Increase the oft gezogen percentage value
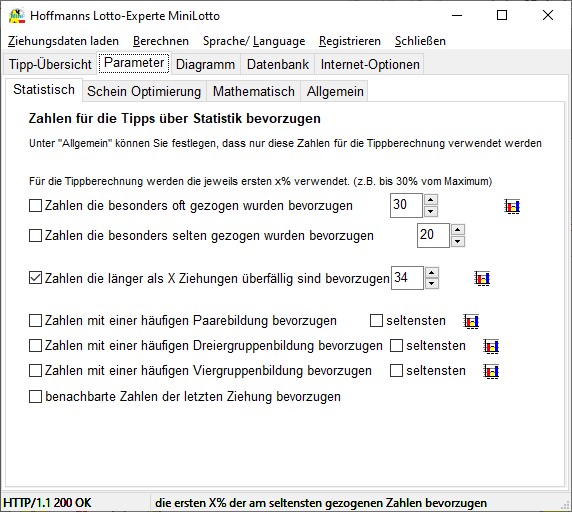Screen dimensions: 572x512 pos(431,200)
